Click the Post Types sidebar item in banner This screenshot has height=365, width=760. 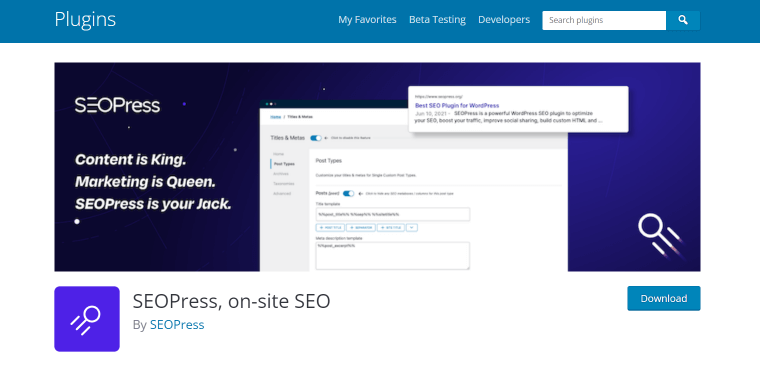coord(284,164)
